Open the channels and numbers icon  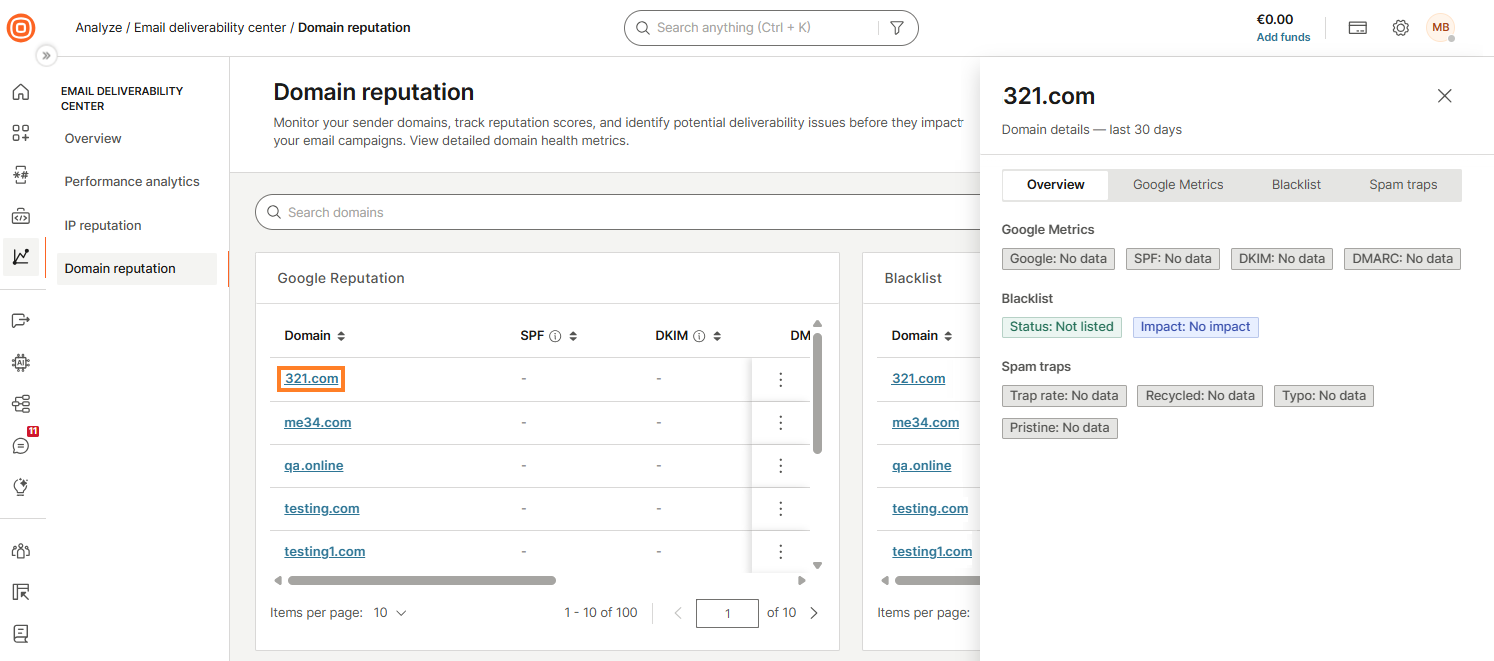[21, 175]
